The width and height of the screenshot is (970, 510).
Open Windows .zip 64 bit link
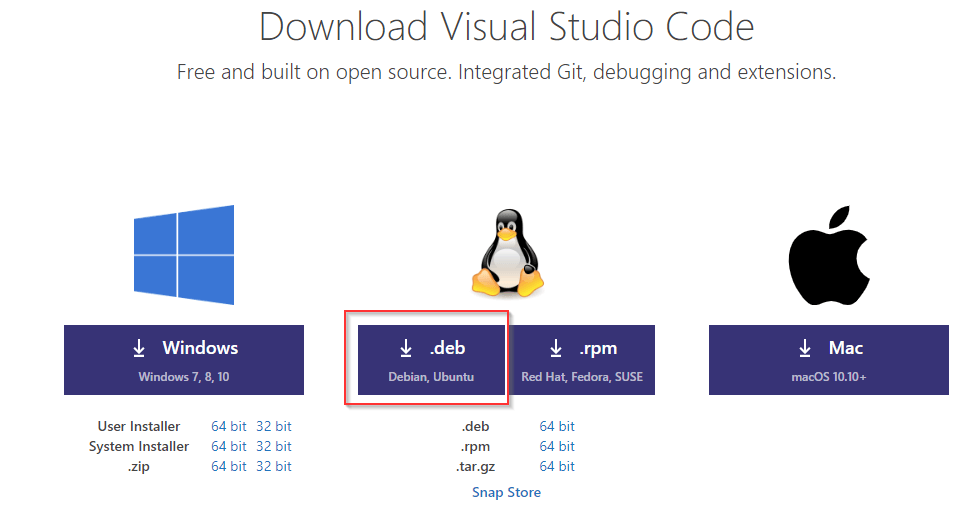pos(228,466)
